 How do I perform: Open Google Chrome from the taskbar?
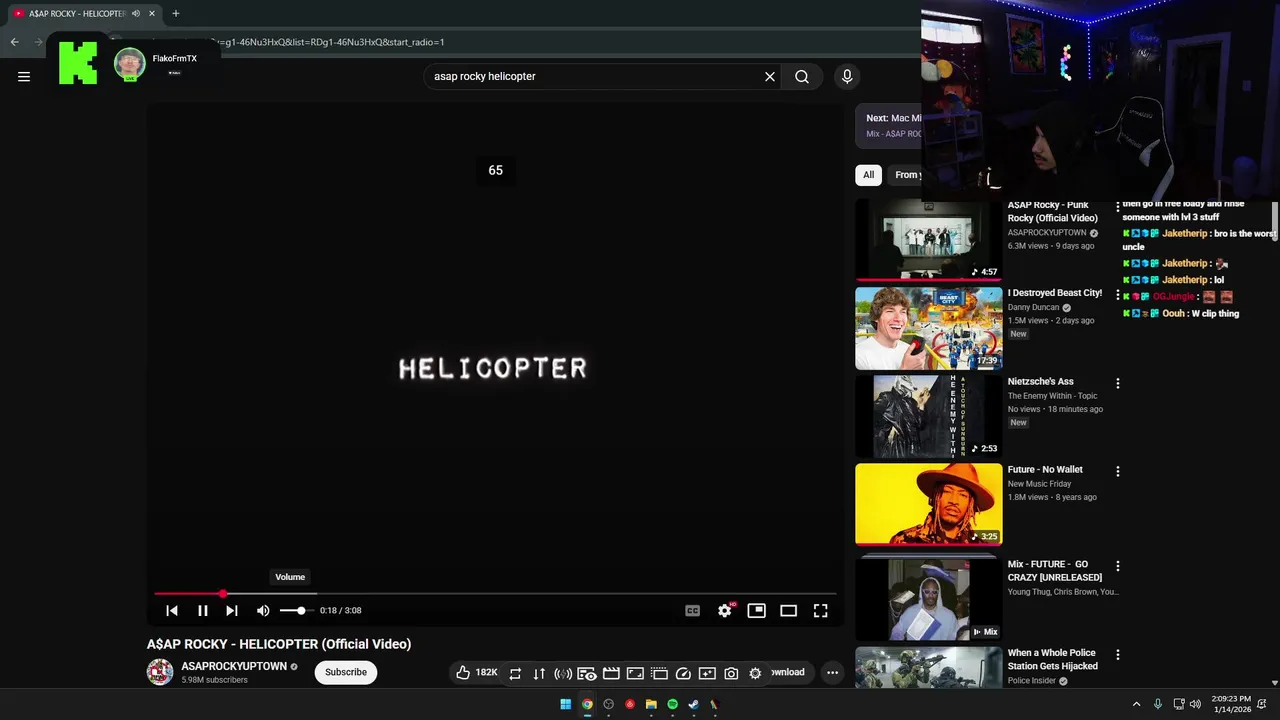pyautogui.click(x=587, y=704)
